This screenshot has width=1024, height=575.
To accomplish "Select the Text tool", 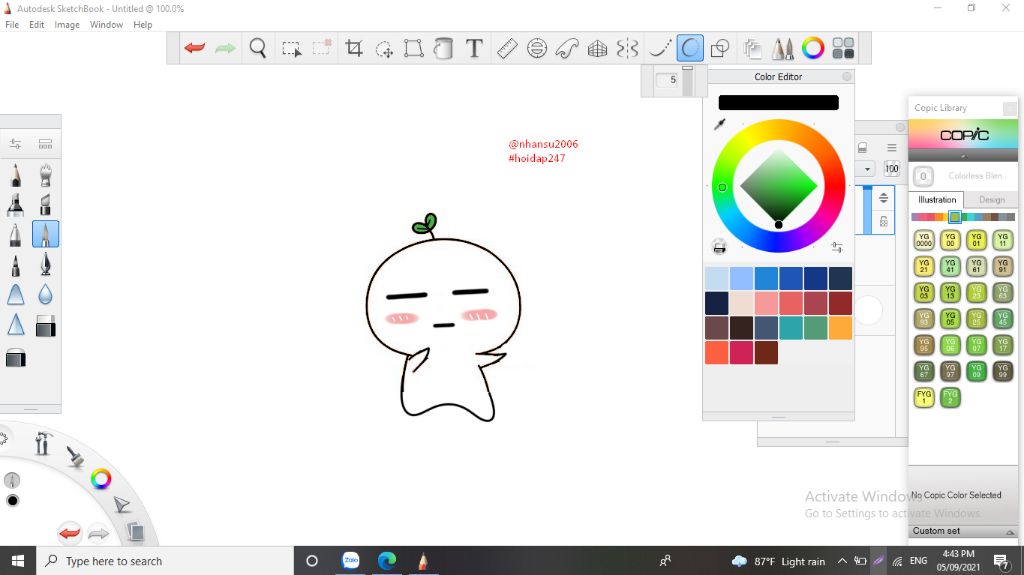I will click(x=474, y=48).
